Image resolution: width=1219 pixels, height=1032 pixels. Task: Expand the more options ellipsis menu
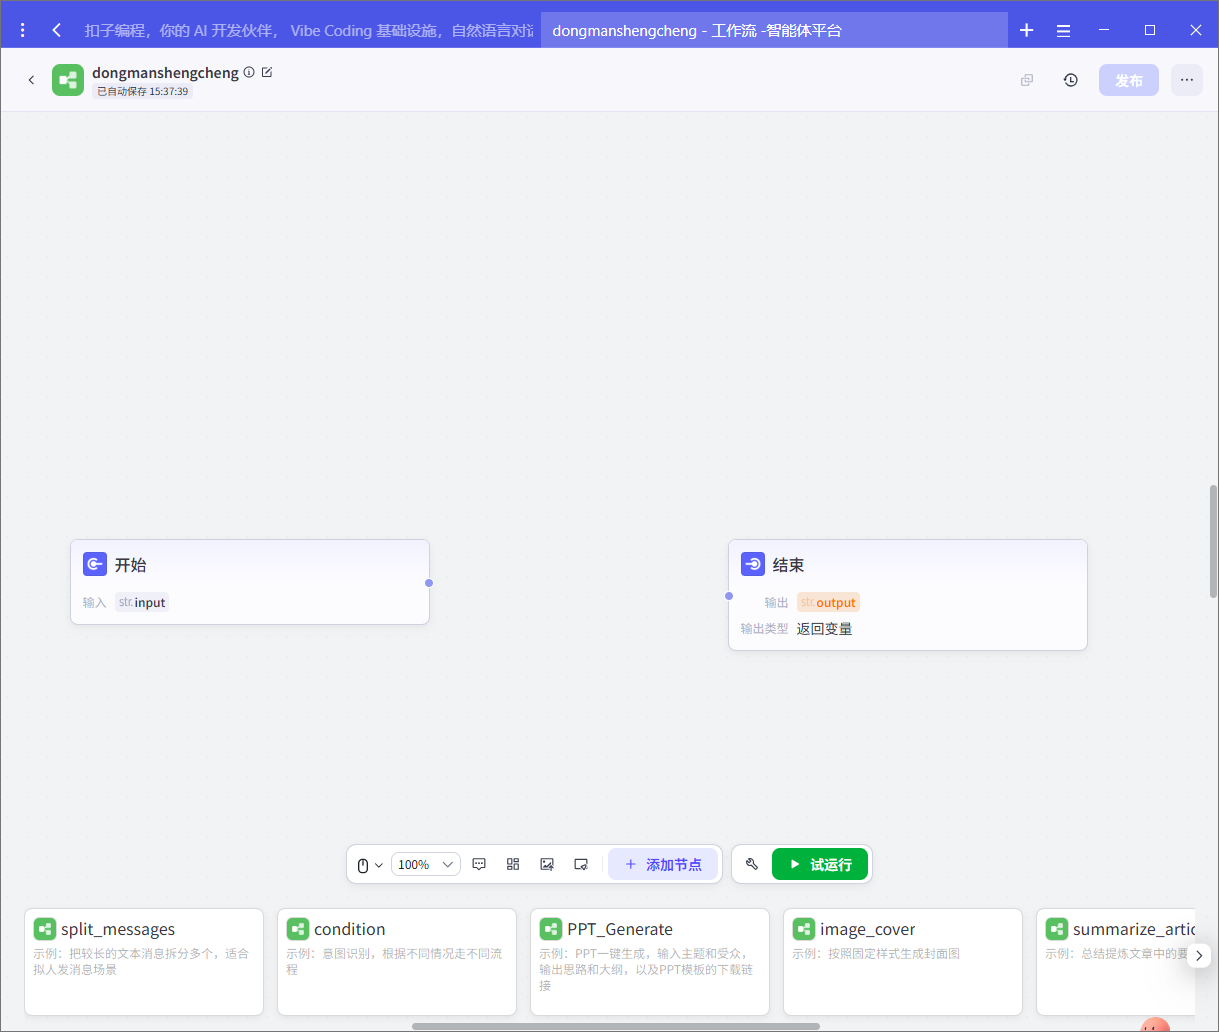coord(1186,80)
